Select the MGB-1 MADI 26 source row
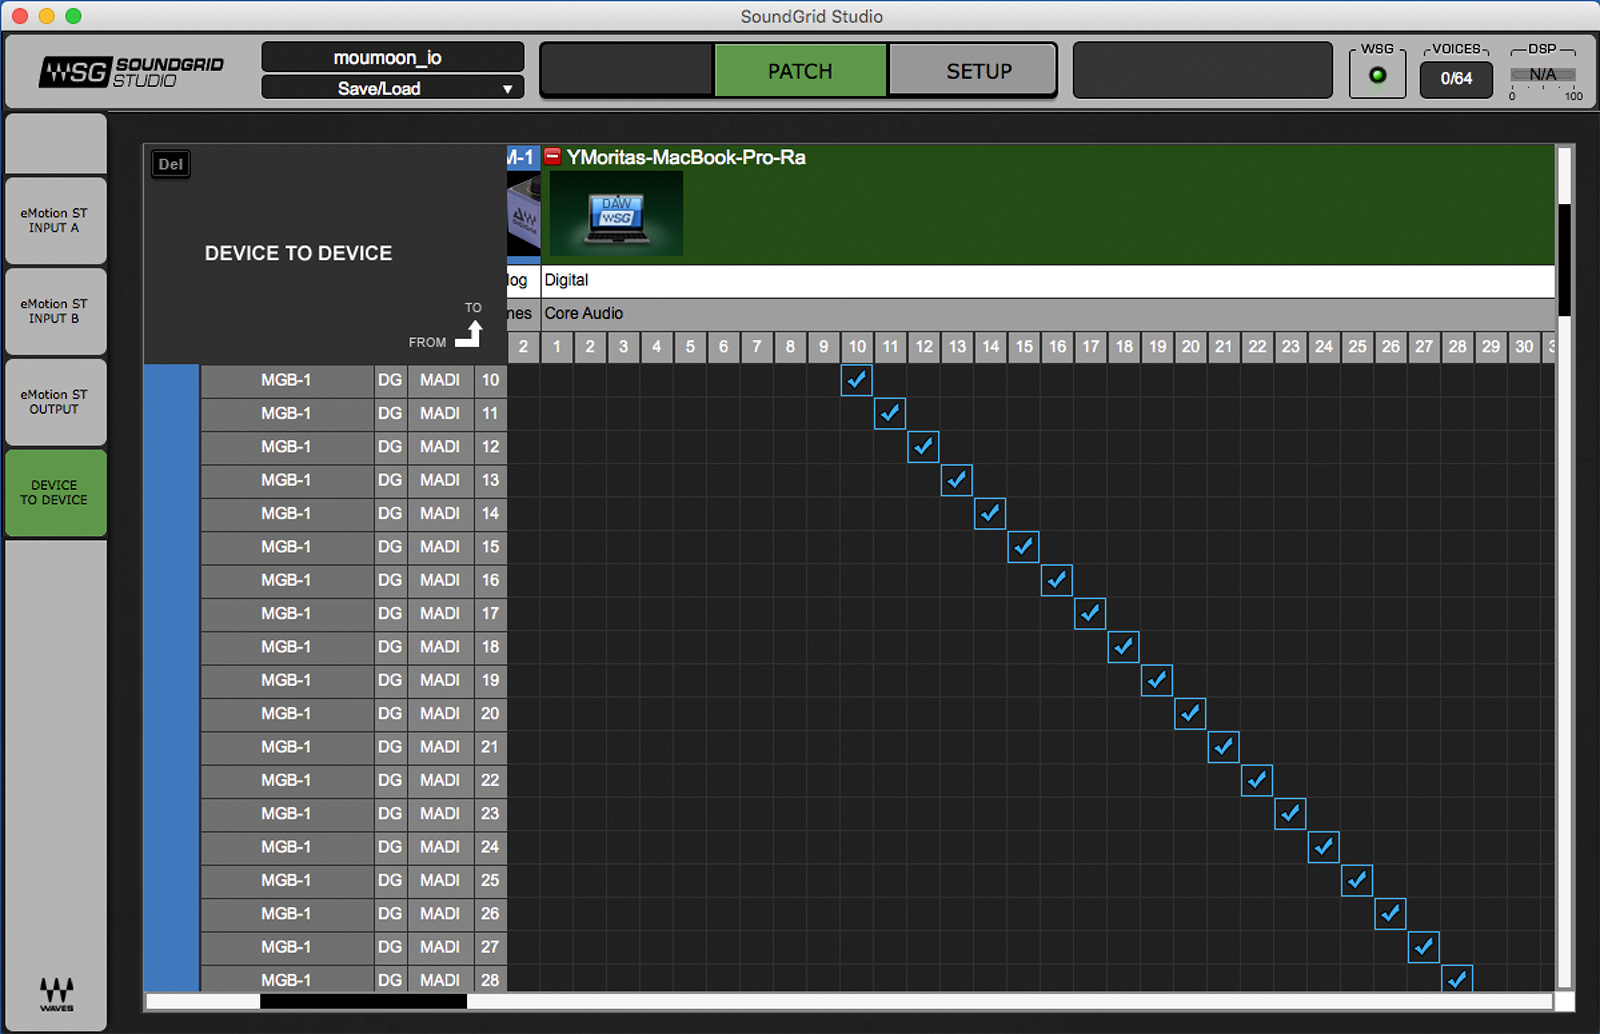 pyautogui.click(x=354, y=914)
